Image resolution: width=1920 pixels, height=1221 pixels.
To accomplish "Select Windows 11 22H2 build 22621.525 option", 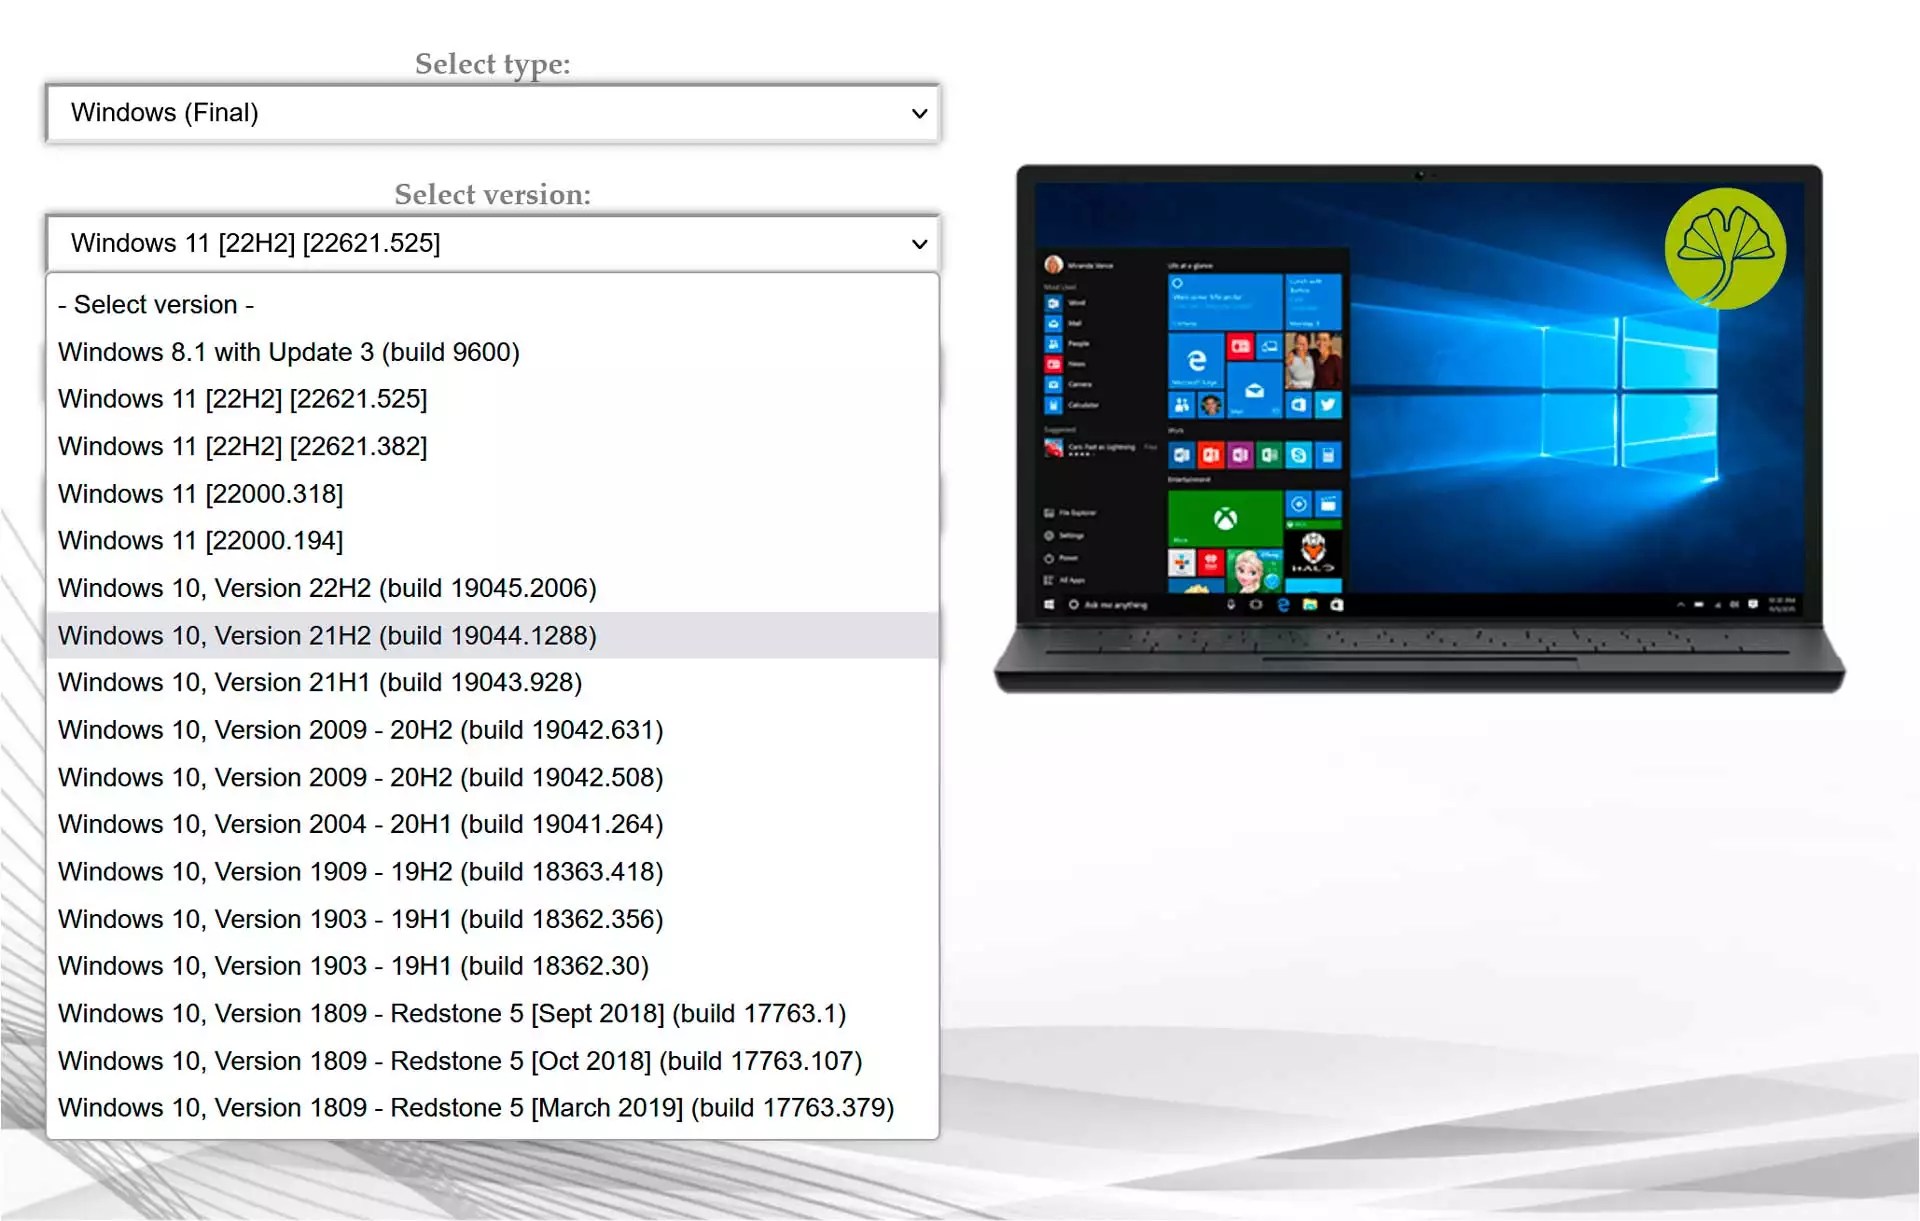I will tap(243, 399).
